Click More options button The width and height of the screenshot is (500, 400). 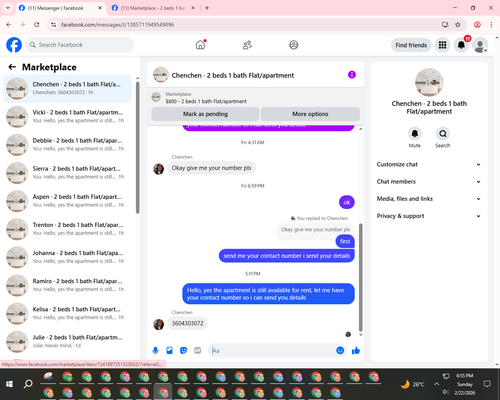[310, 114]
